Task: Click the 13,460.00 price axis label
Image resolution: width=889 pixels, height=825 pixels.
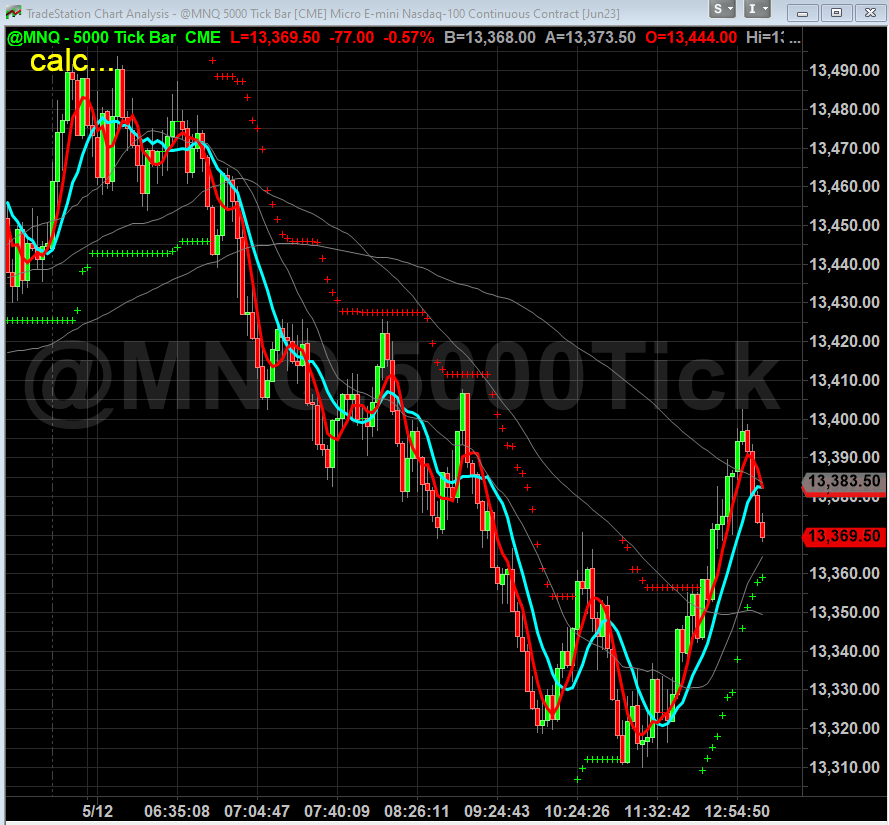Action: [844, 186]
